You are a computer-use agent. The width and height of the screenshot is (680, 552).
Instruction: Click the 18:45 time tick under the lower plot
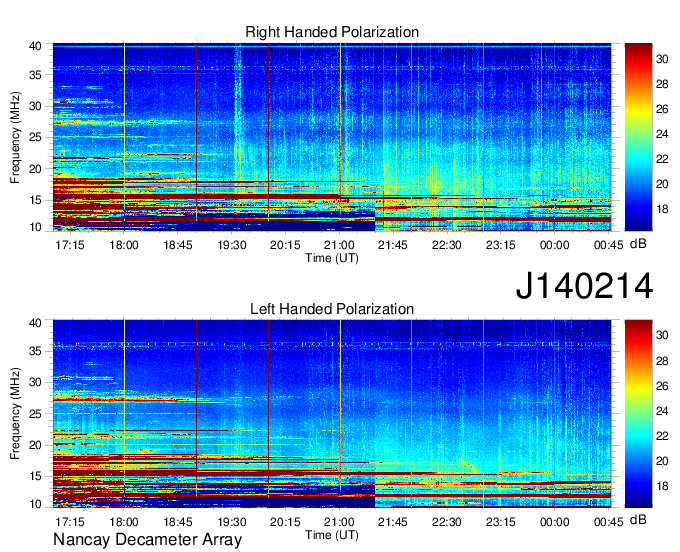click(x=177, y=522)
